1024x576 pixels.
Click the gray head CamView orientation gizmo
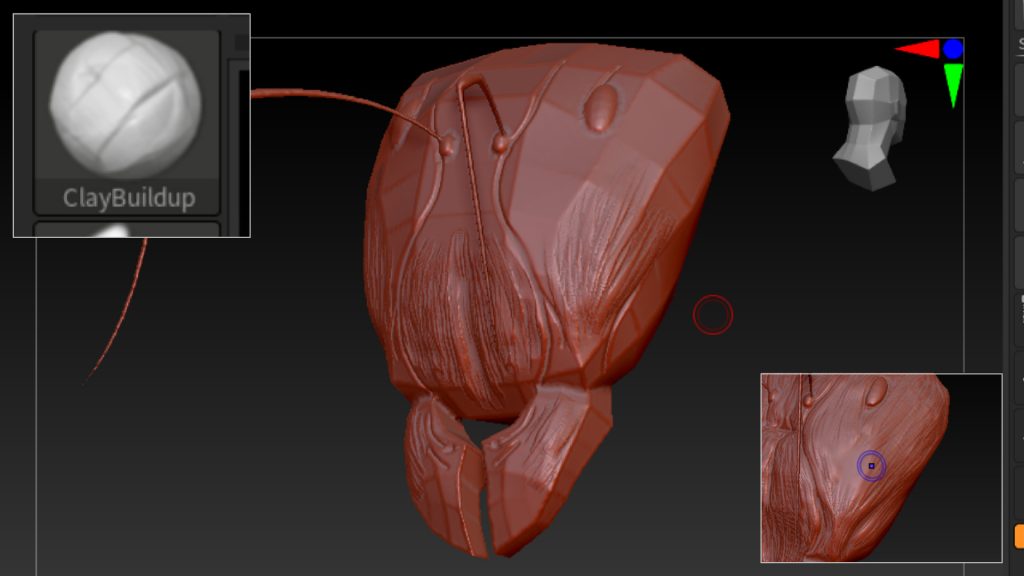(x=870, y=128)
